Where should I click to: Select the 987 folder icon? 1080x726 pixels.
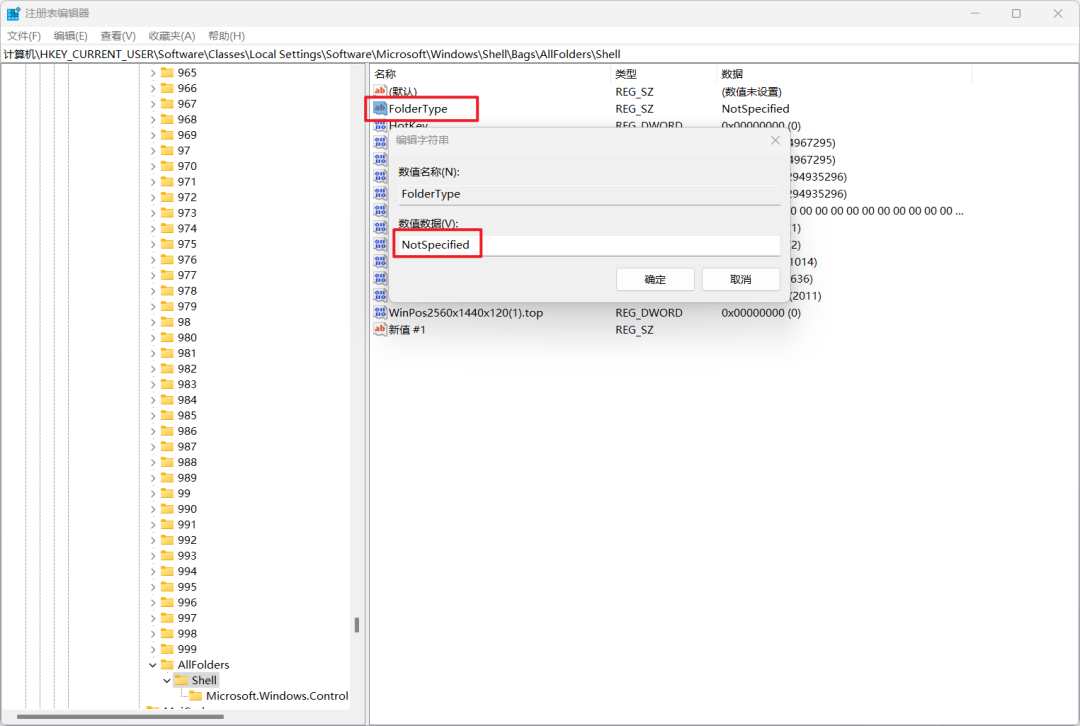coord(167,446)
